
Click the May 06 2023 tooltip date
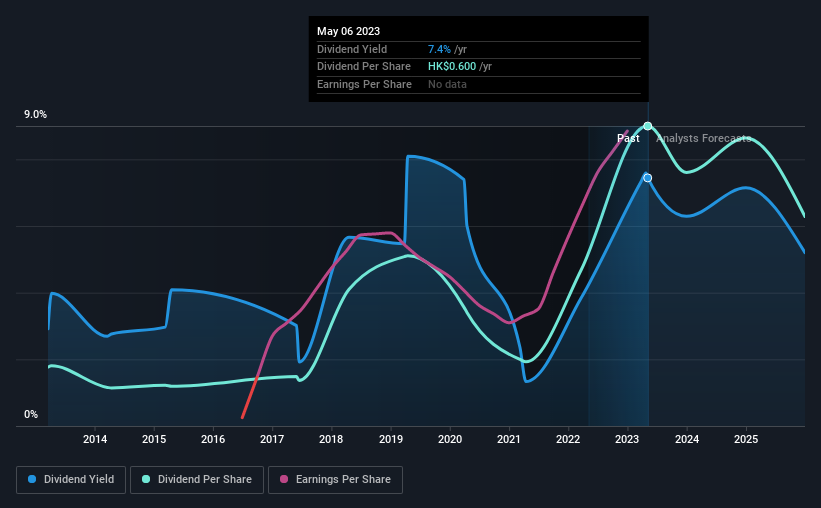click(x=348, y=31)
